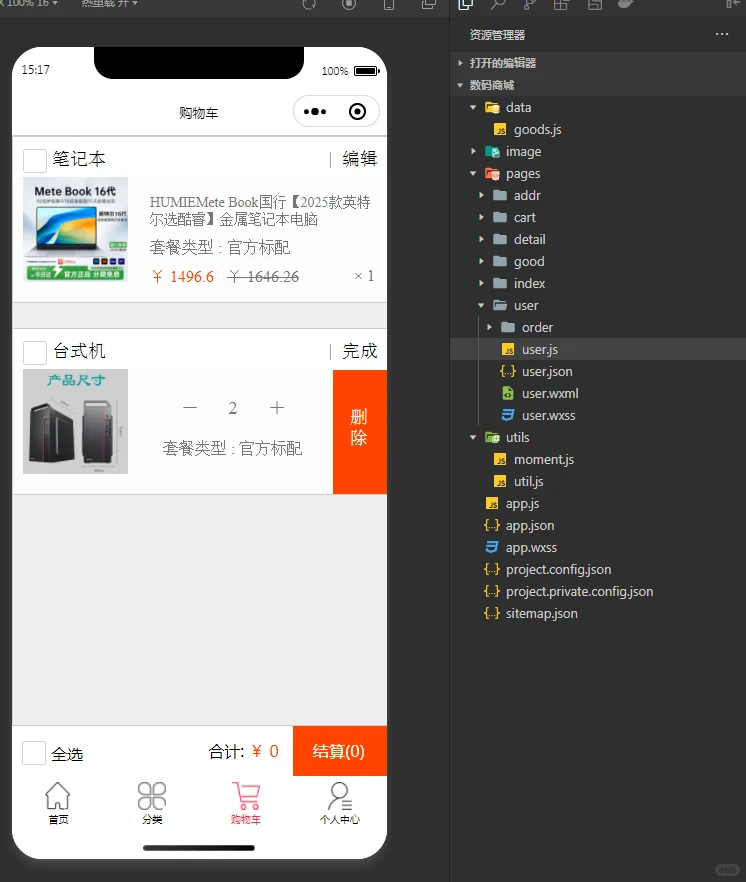Viewport: 746px width, 882px height.
Task: Click the 结算(0) checkout button
Action: (340, 751)
